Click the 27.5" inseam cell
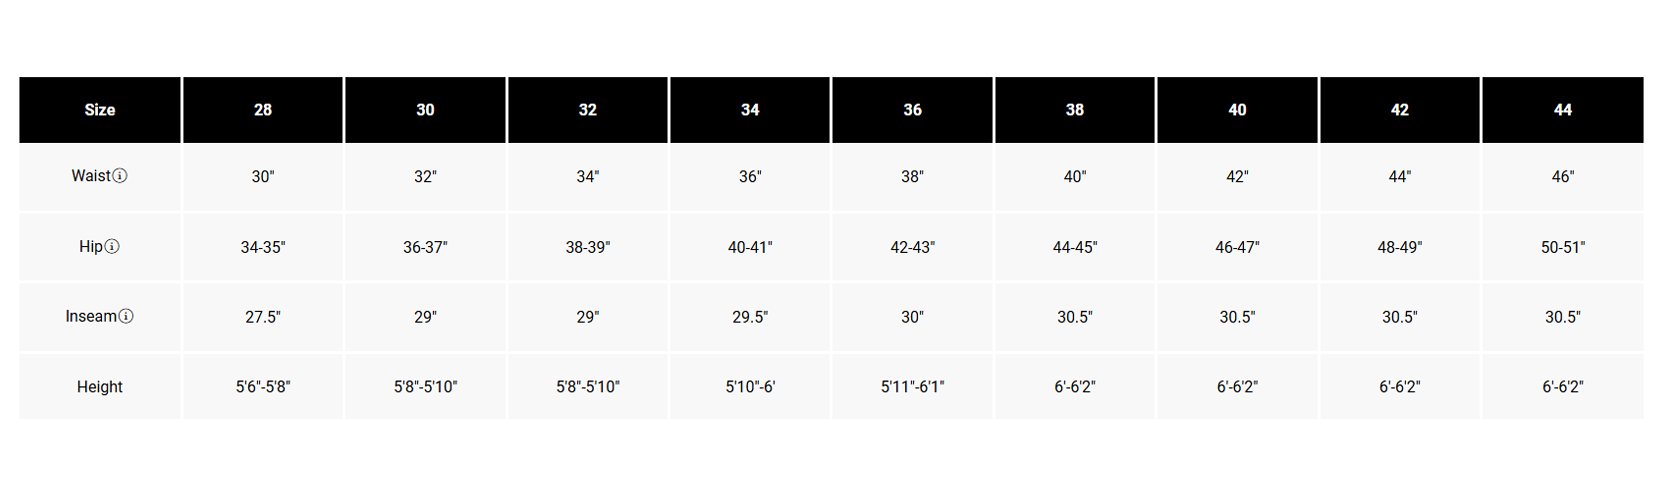 [263, 317]
